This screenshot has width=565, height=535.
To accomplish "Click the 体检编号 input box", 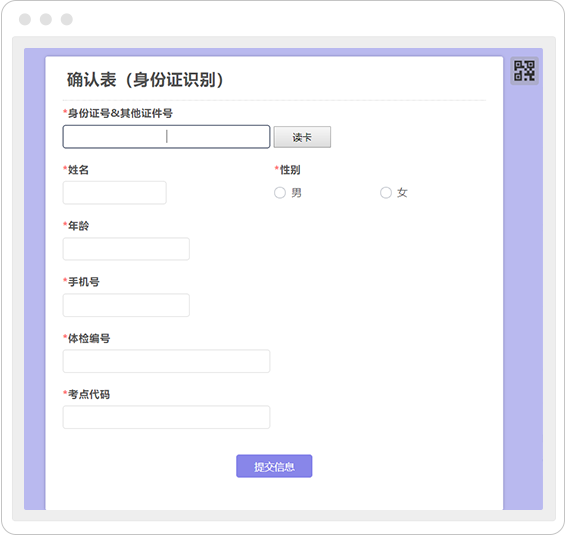I will (x=166, y=361).
